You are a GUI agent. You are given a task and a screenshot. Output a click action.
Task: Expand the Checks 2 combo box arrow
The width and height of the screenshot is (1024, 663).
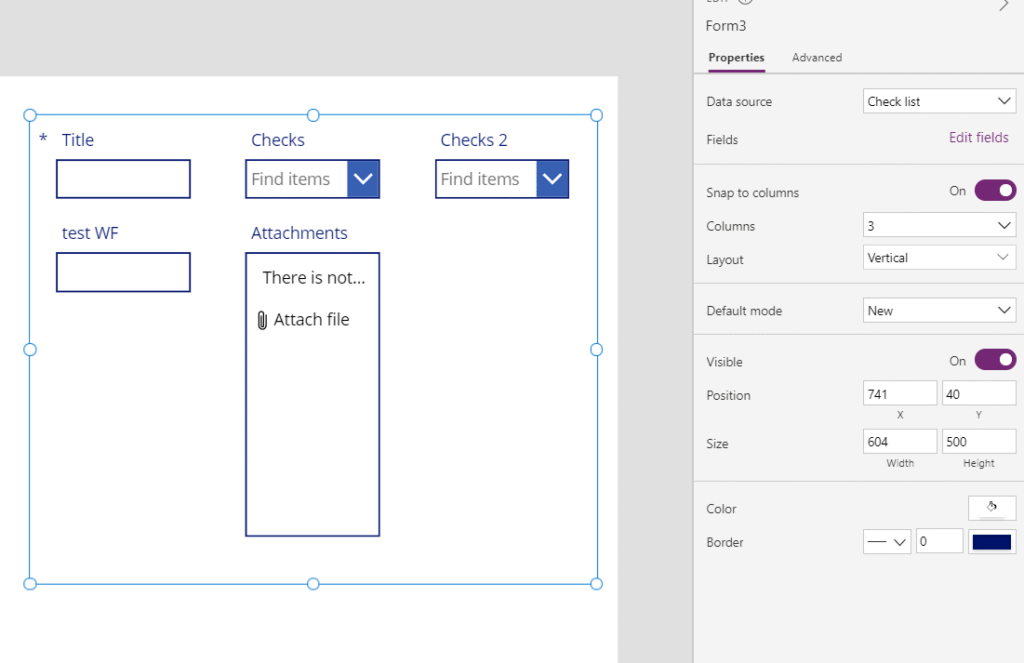pos(552,179)
